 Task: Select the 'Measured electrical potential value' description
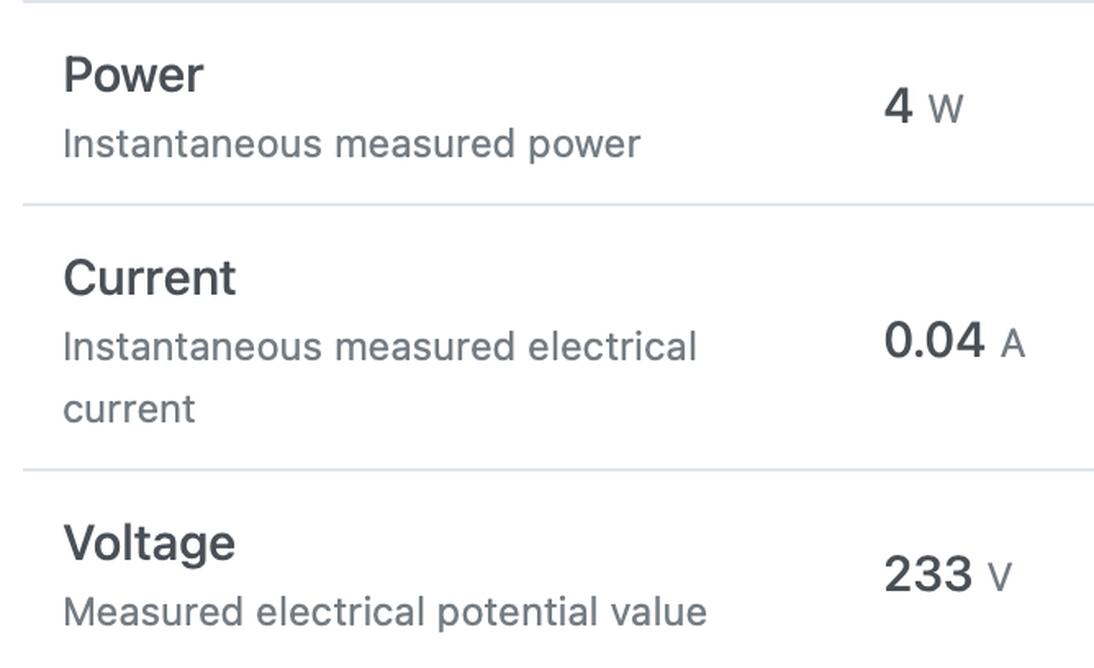(385, 612)
